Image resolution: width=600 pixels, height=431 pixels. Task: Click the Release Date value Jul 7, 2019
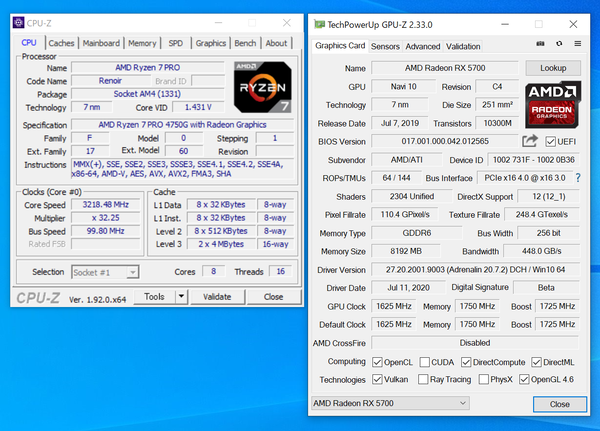coord(400,123)
